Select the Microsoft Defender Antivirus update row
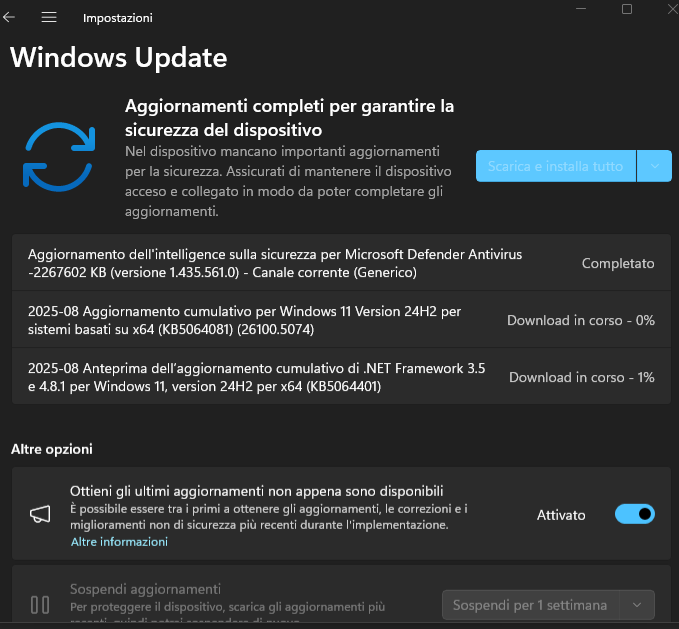This screenshot has height=629, width=679. click(341, 263)
